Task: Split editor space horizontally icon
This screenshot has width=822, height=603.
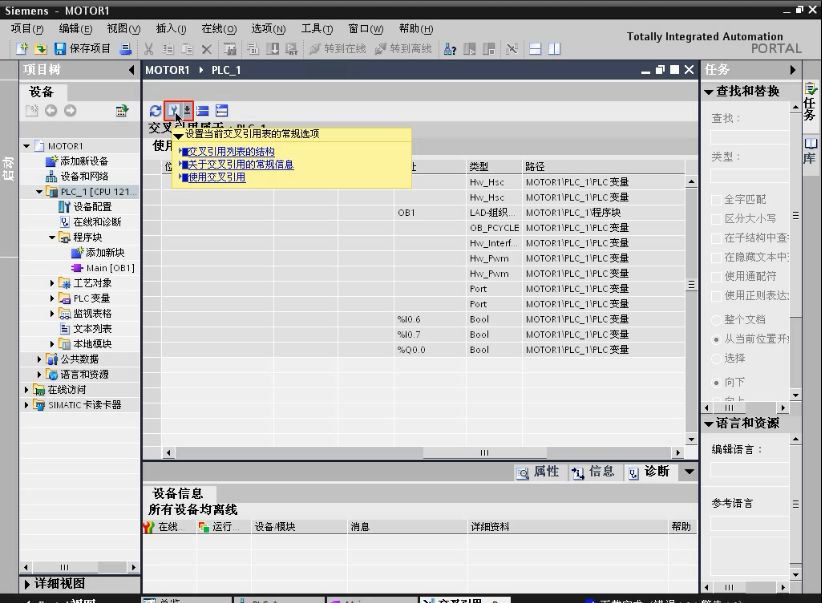Action: (x=535, y=49)
